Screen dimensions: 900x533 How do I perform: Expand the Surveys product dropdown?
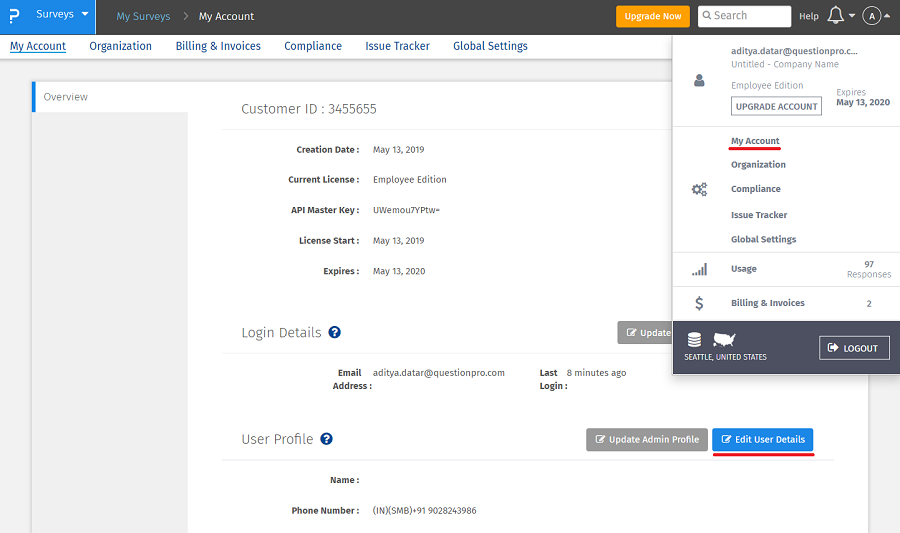pos(62,16)
